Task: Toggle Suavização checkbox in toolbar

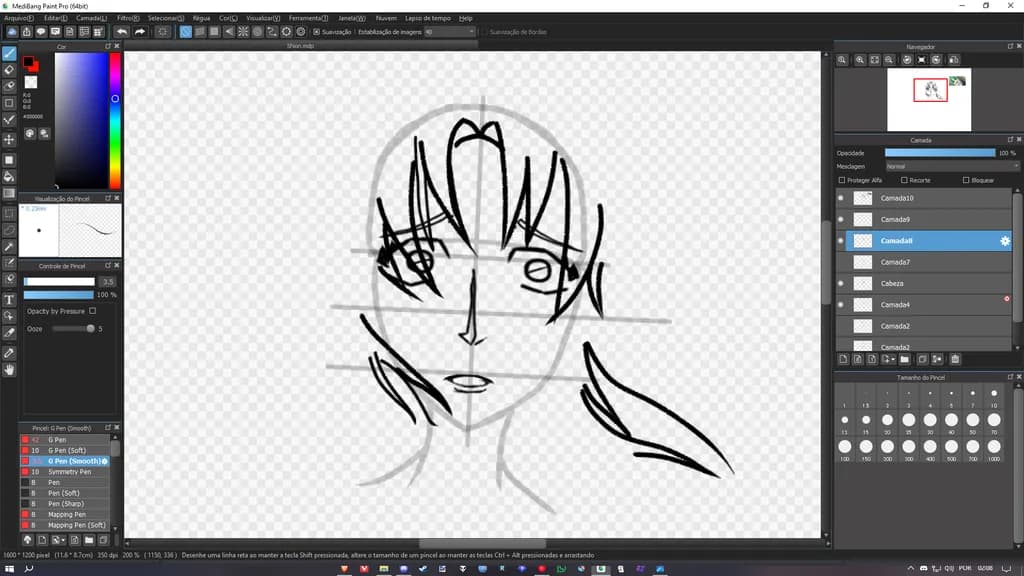Action: [x=317, y=31]
